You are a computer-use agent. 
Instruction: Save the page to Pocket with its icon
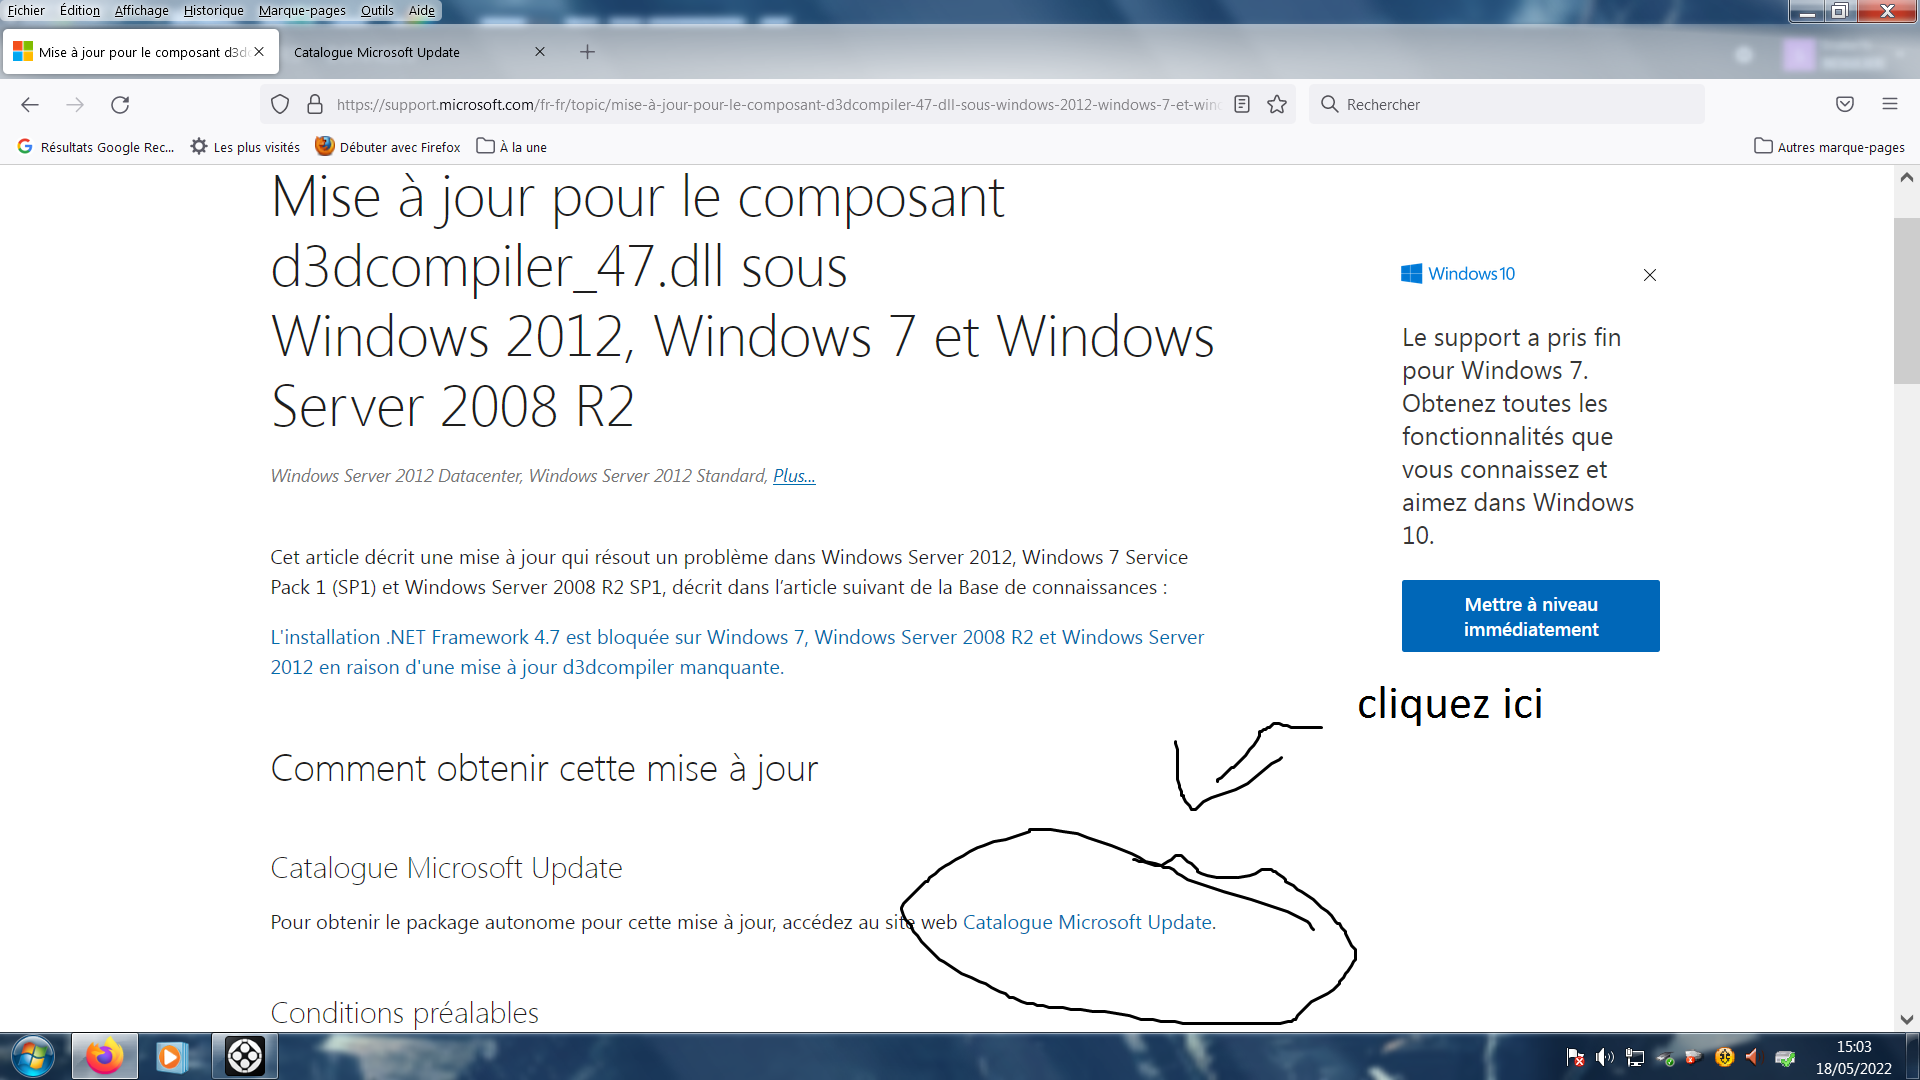(1845, 104)
